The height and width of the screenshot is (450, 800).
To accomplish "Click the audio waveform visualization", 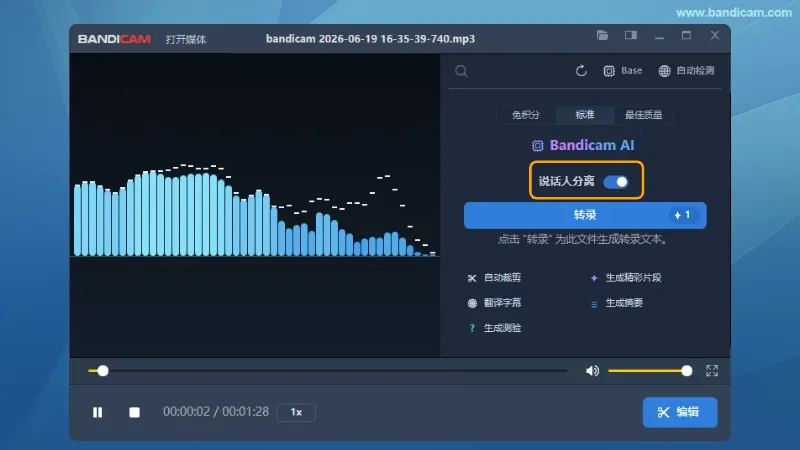I will tap(255, 210).
